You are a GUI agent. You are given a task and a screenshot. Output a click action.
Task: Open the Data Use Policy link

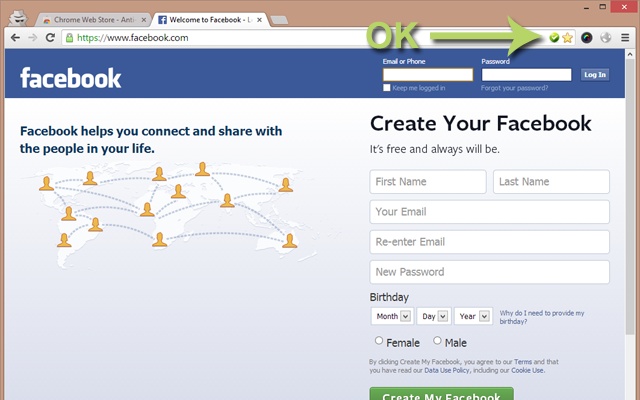click(x=447, y=371)
